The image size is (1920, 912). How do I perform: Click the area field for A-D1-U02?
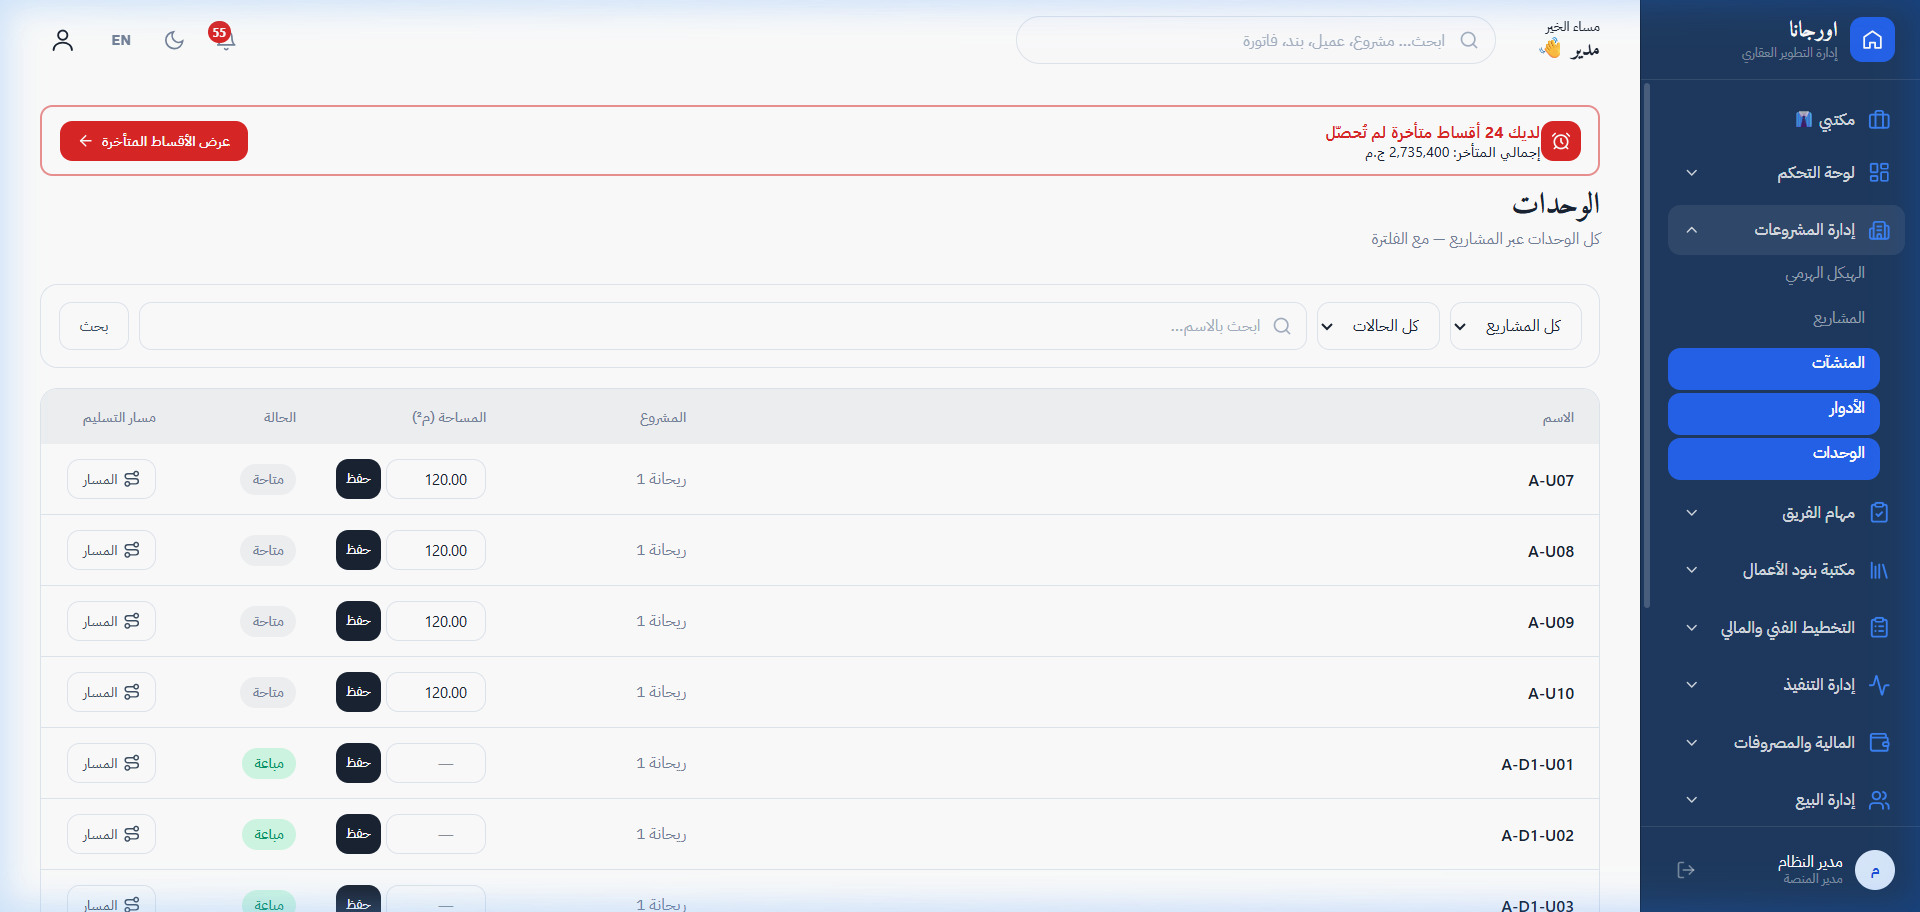tap(436, 834)
